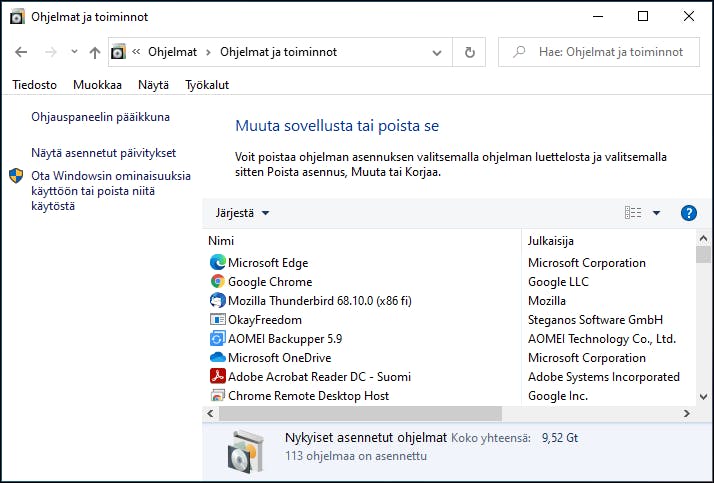Viewport: 714px width, 483px height.
Task: Click the blue help question mark icon
Action: pos(688,213)
